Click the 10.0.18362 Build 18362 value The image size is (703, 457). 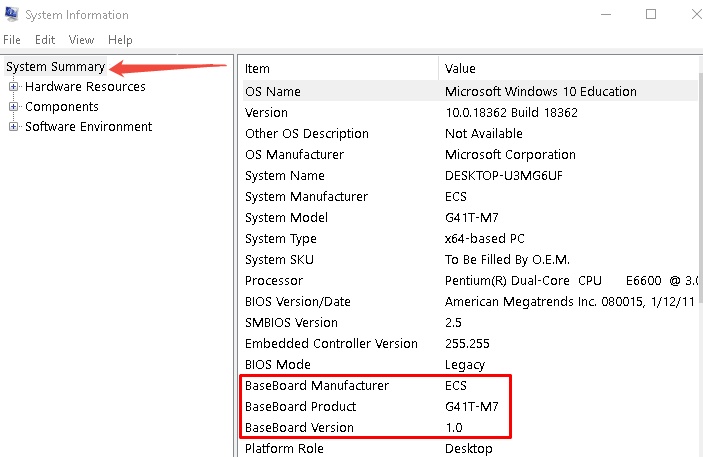tap(512, 113)
